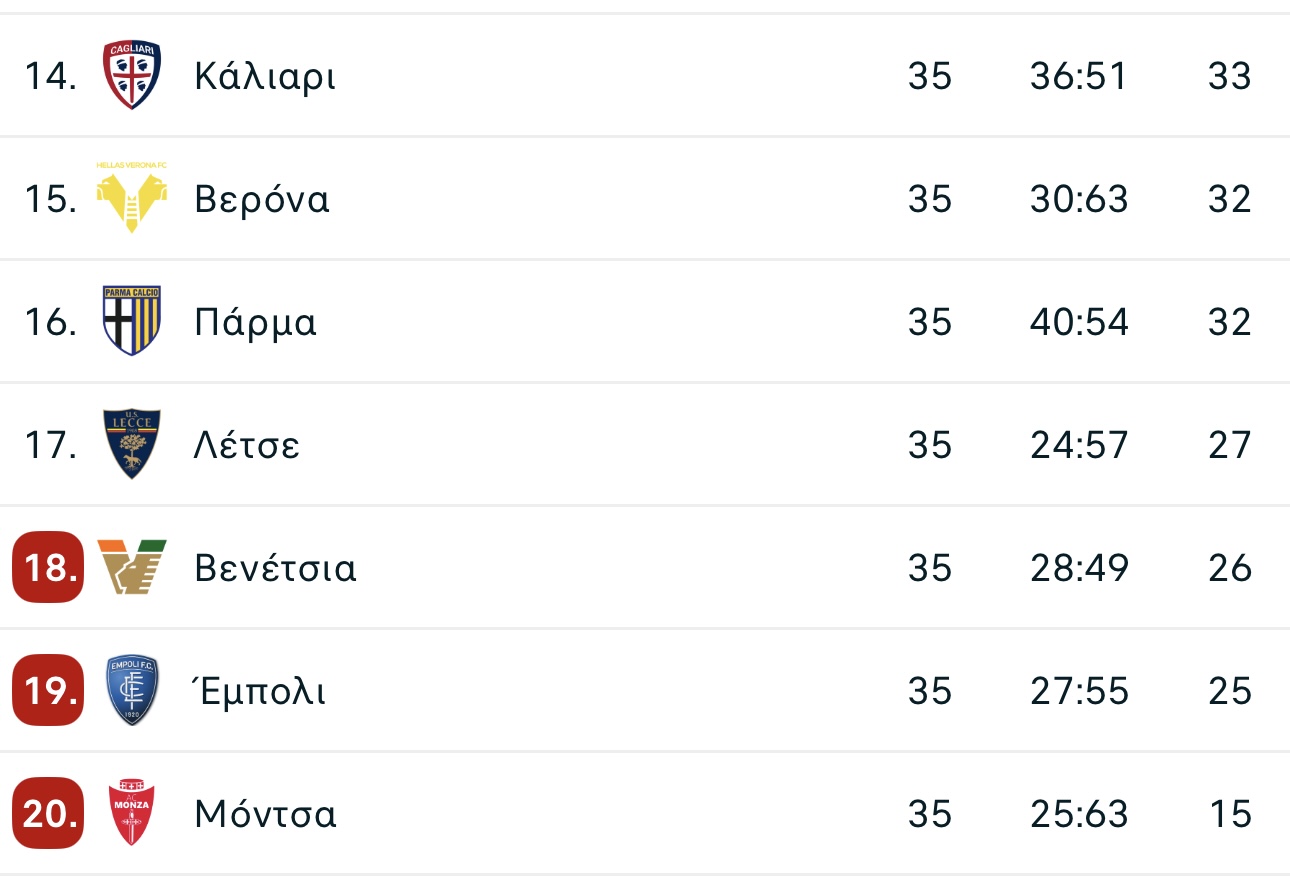
Task: Open the Λέτσε team name link
Action: pos(247,445)
